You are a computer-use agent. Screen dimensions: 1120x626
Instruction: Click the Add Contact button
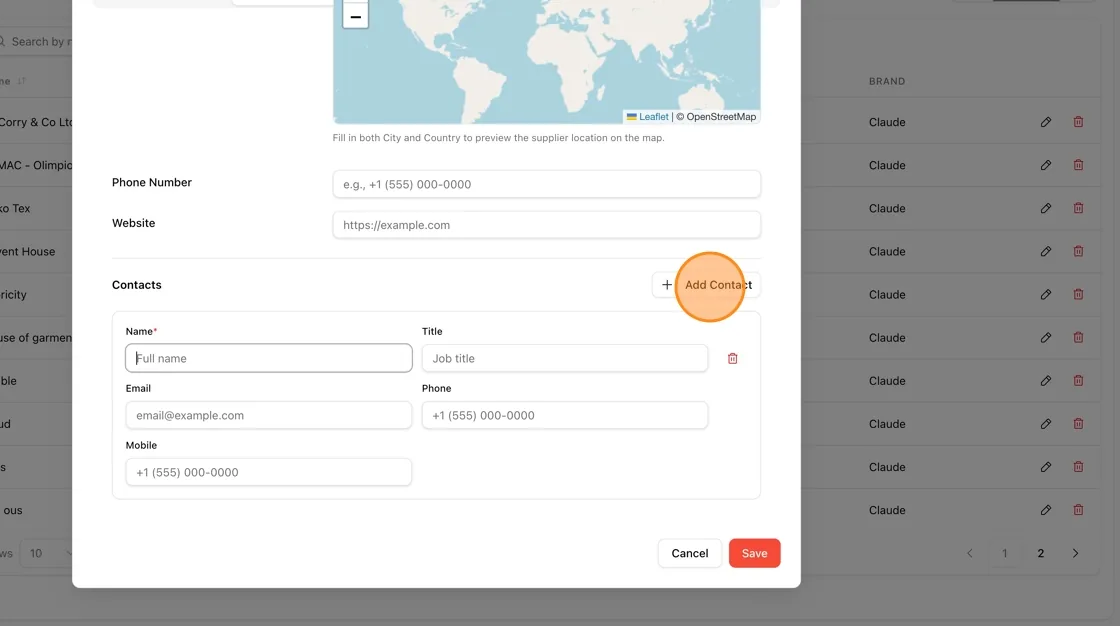[x=706, y=284]
